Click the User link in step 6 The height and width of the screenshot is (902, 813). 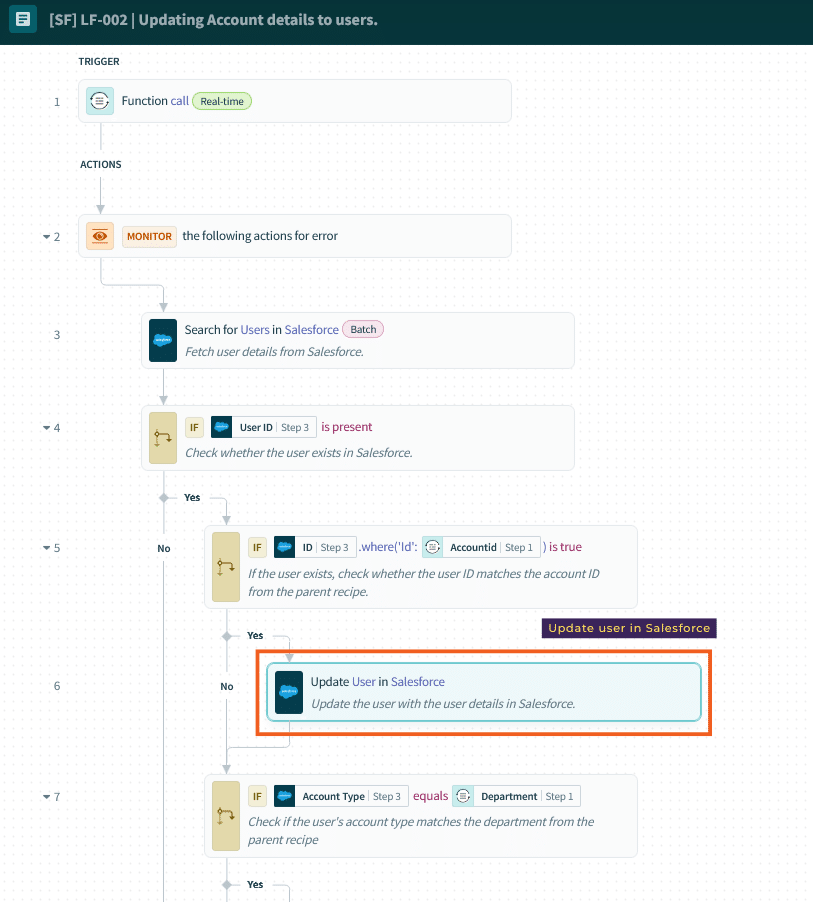(x=364, y=682)
